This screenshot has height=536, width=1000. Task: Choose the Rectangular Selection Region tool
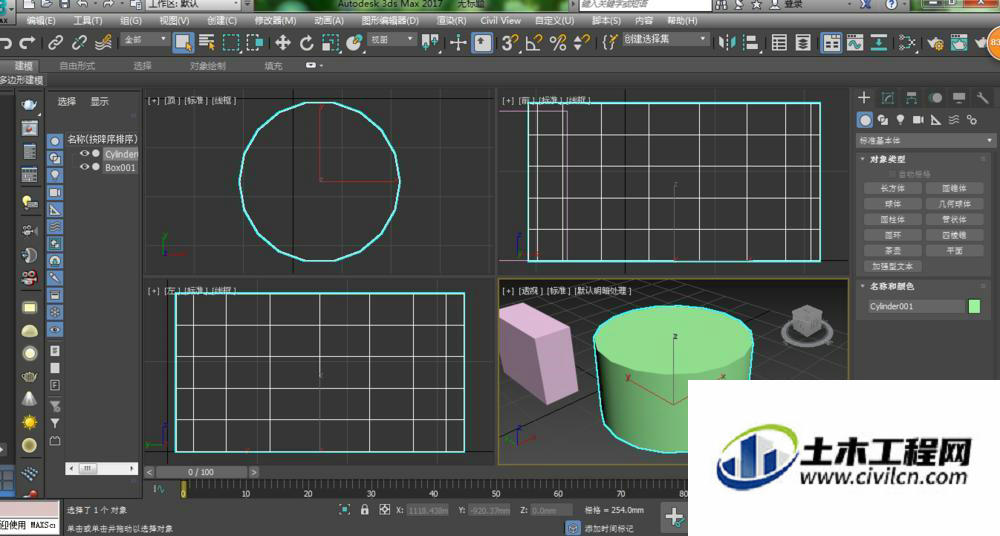(231, 43)
